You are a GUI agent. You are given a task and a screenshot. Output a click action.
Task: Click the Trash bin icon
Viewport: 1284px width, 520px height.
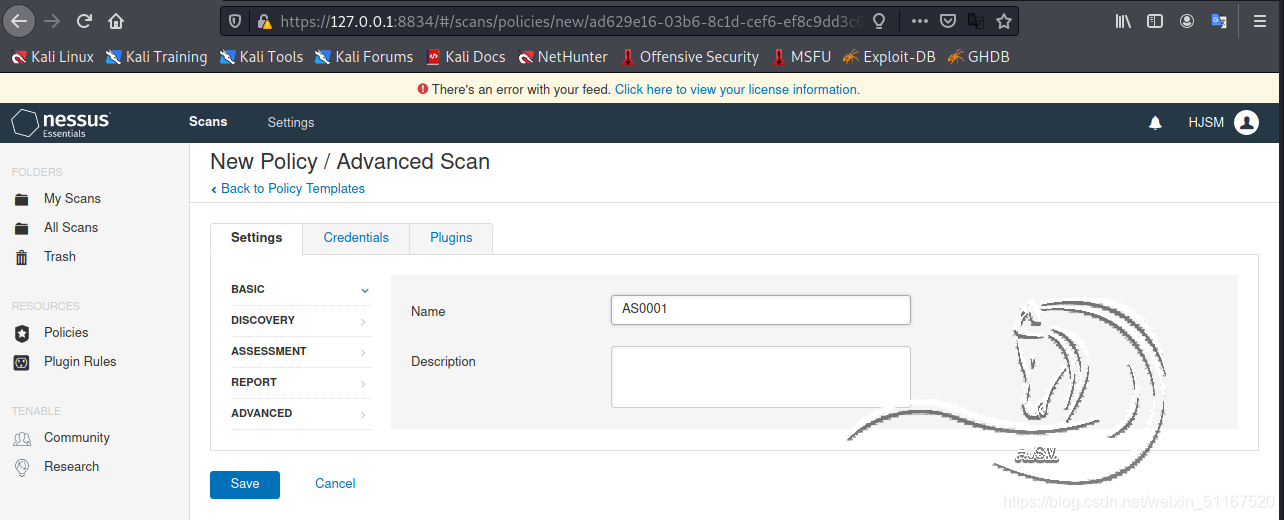click(x=22, y=257)
